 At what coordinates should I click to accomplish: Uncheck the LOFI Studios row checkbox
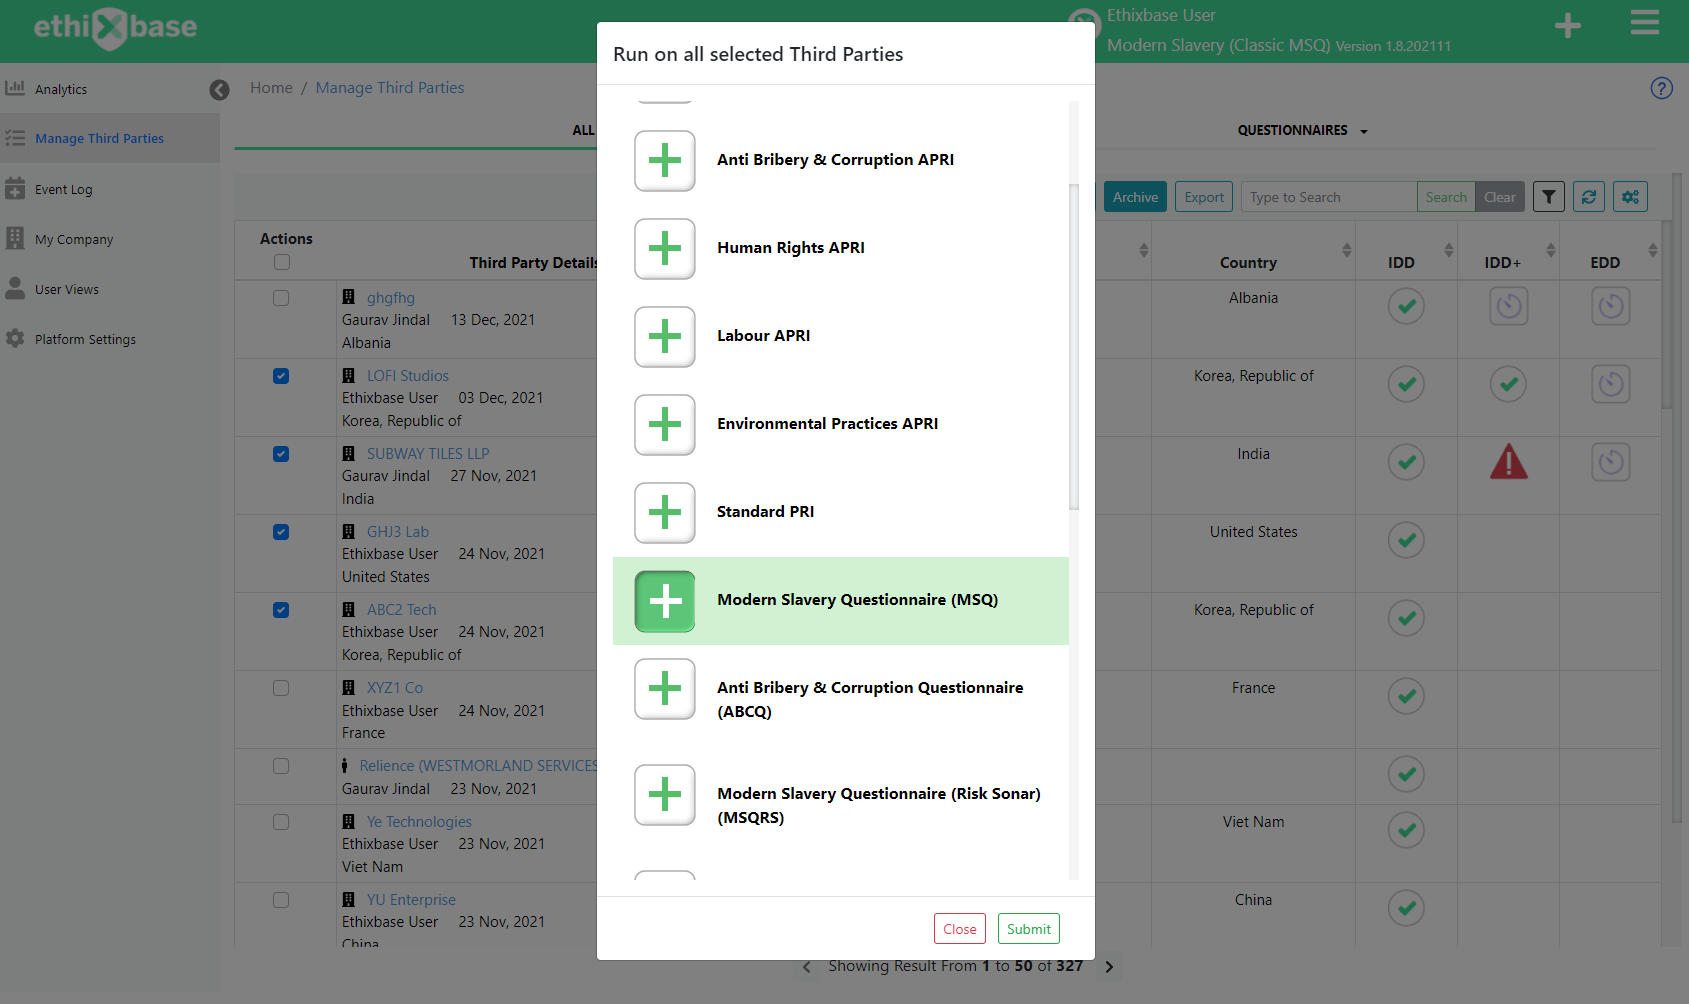pos(281,375)
